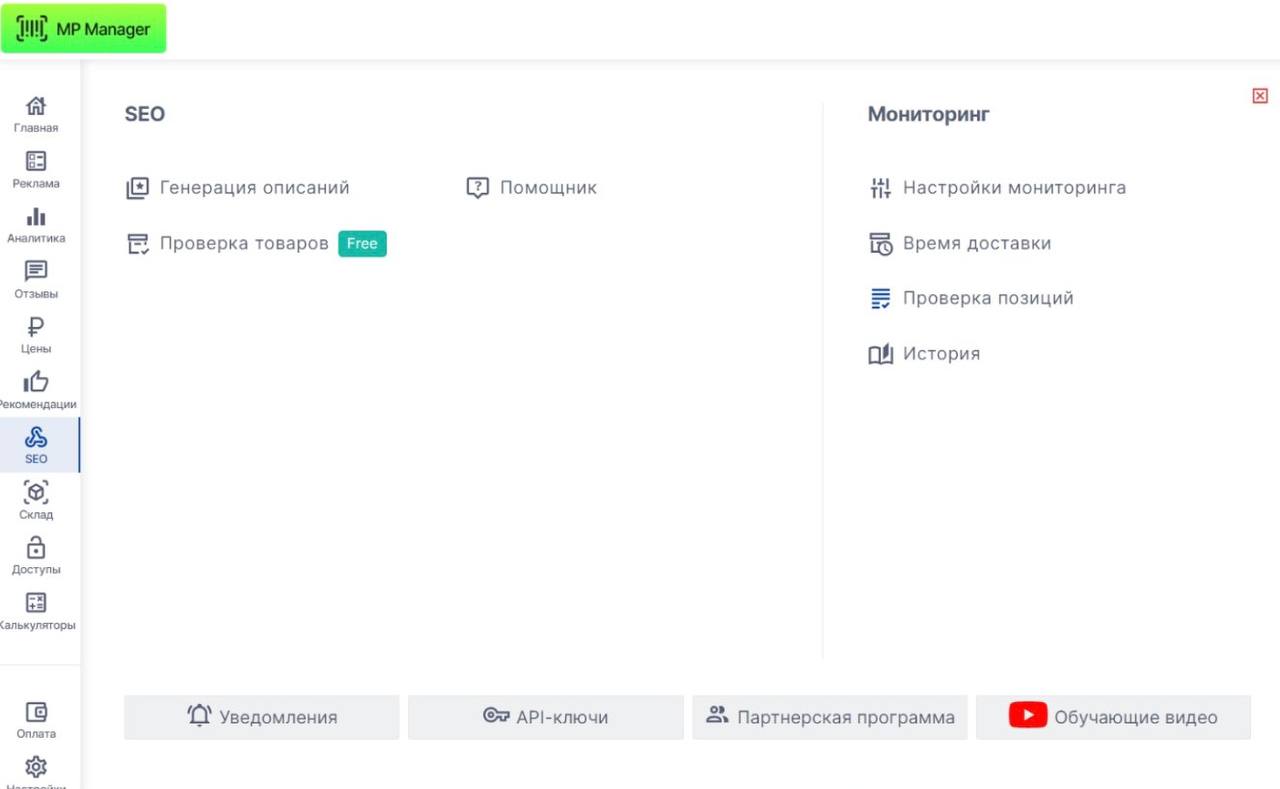Open Рекомендации thumbs-up icon
The height and width of the screenshot is (789, 1280).
[x=36, y=383]
